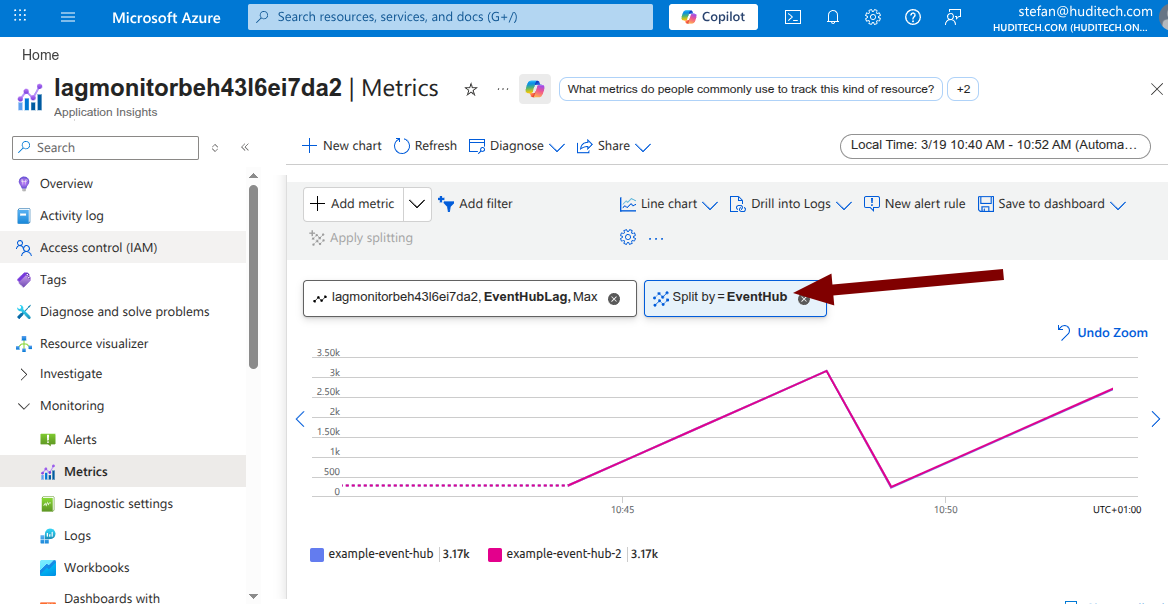Open portal settings gear in top bar
The width and height of the screenshot is (1168, 604).
873,17
